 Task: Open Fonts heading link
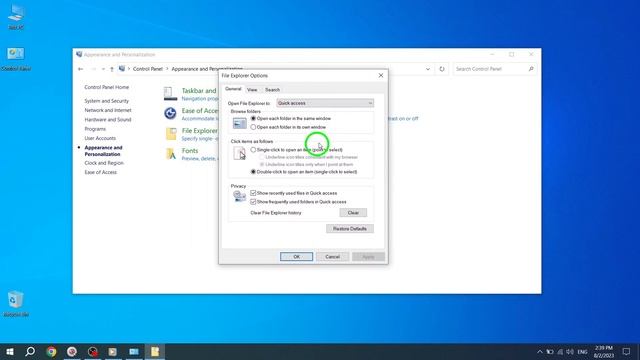(190, 151)
